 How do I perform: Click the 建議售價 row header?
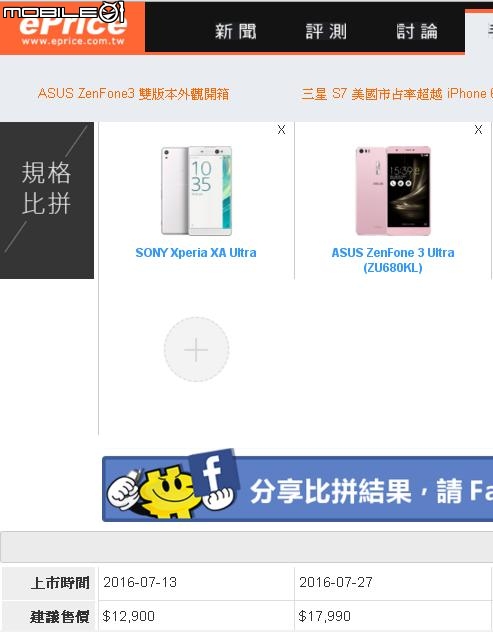[49, 616]
